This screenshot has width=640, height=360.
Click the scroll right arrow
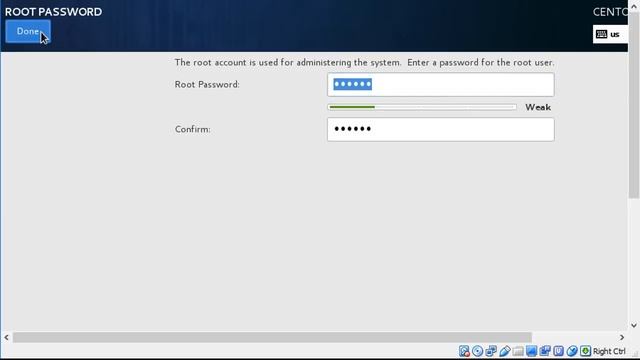click(x=622, y=338)
